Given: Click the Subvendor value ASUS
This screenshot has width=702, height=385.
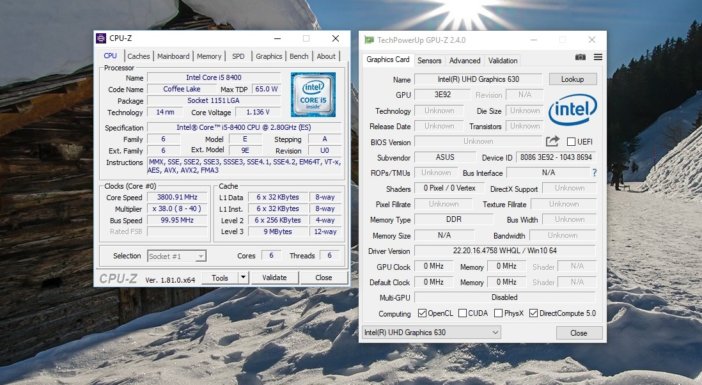Looking at the screenshot, I should [445, 157].
